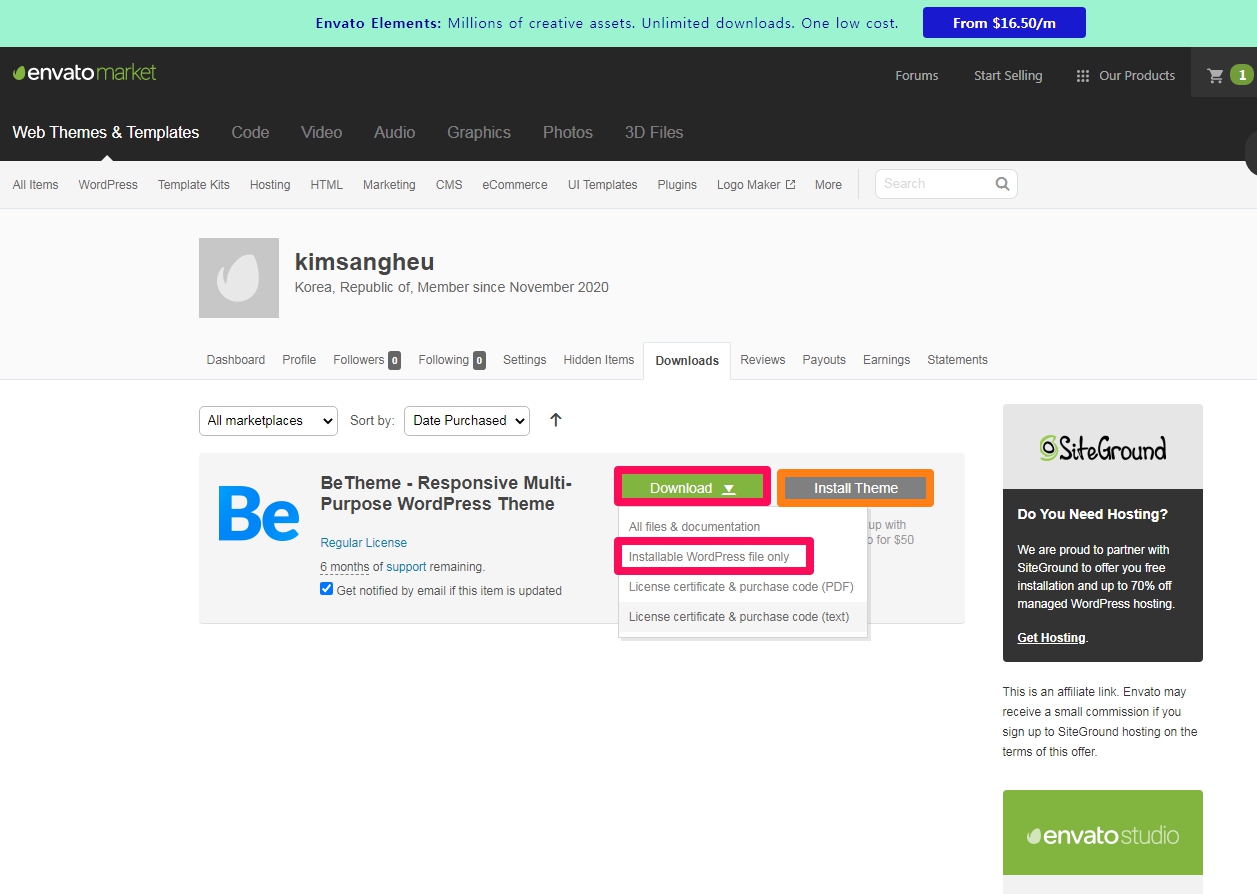Open CMS in sub-navigation

449,185
